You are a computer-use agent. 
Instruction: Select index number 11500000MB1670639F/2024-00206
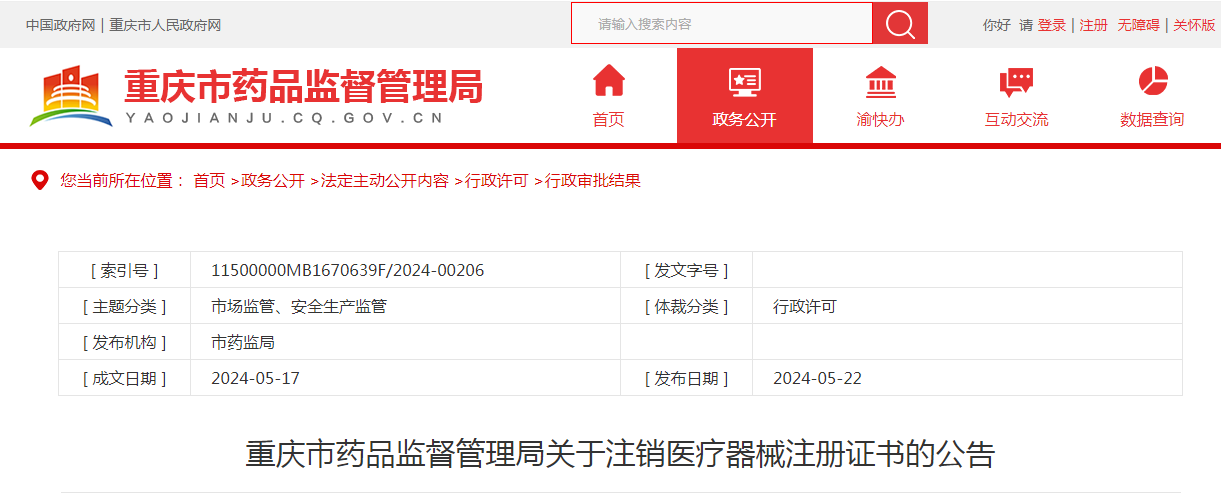(348, 271)
